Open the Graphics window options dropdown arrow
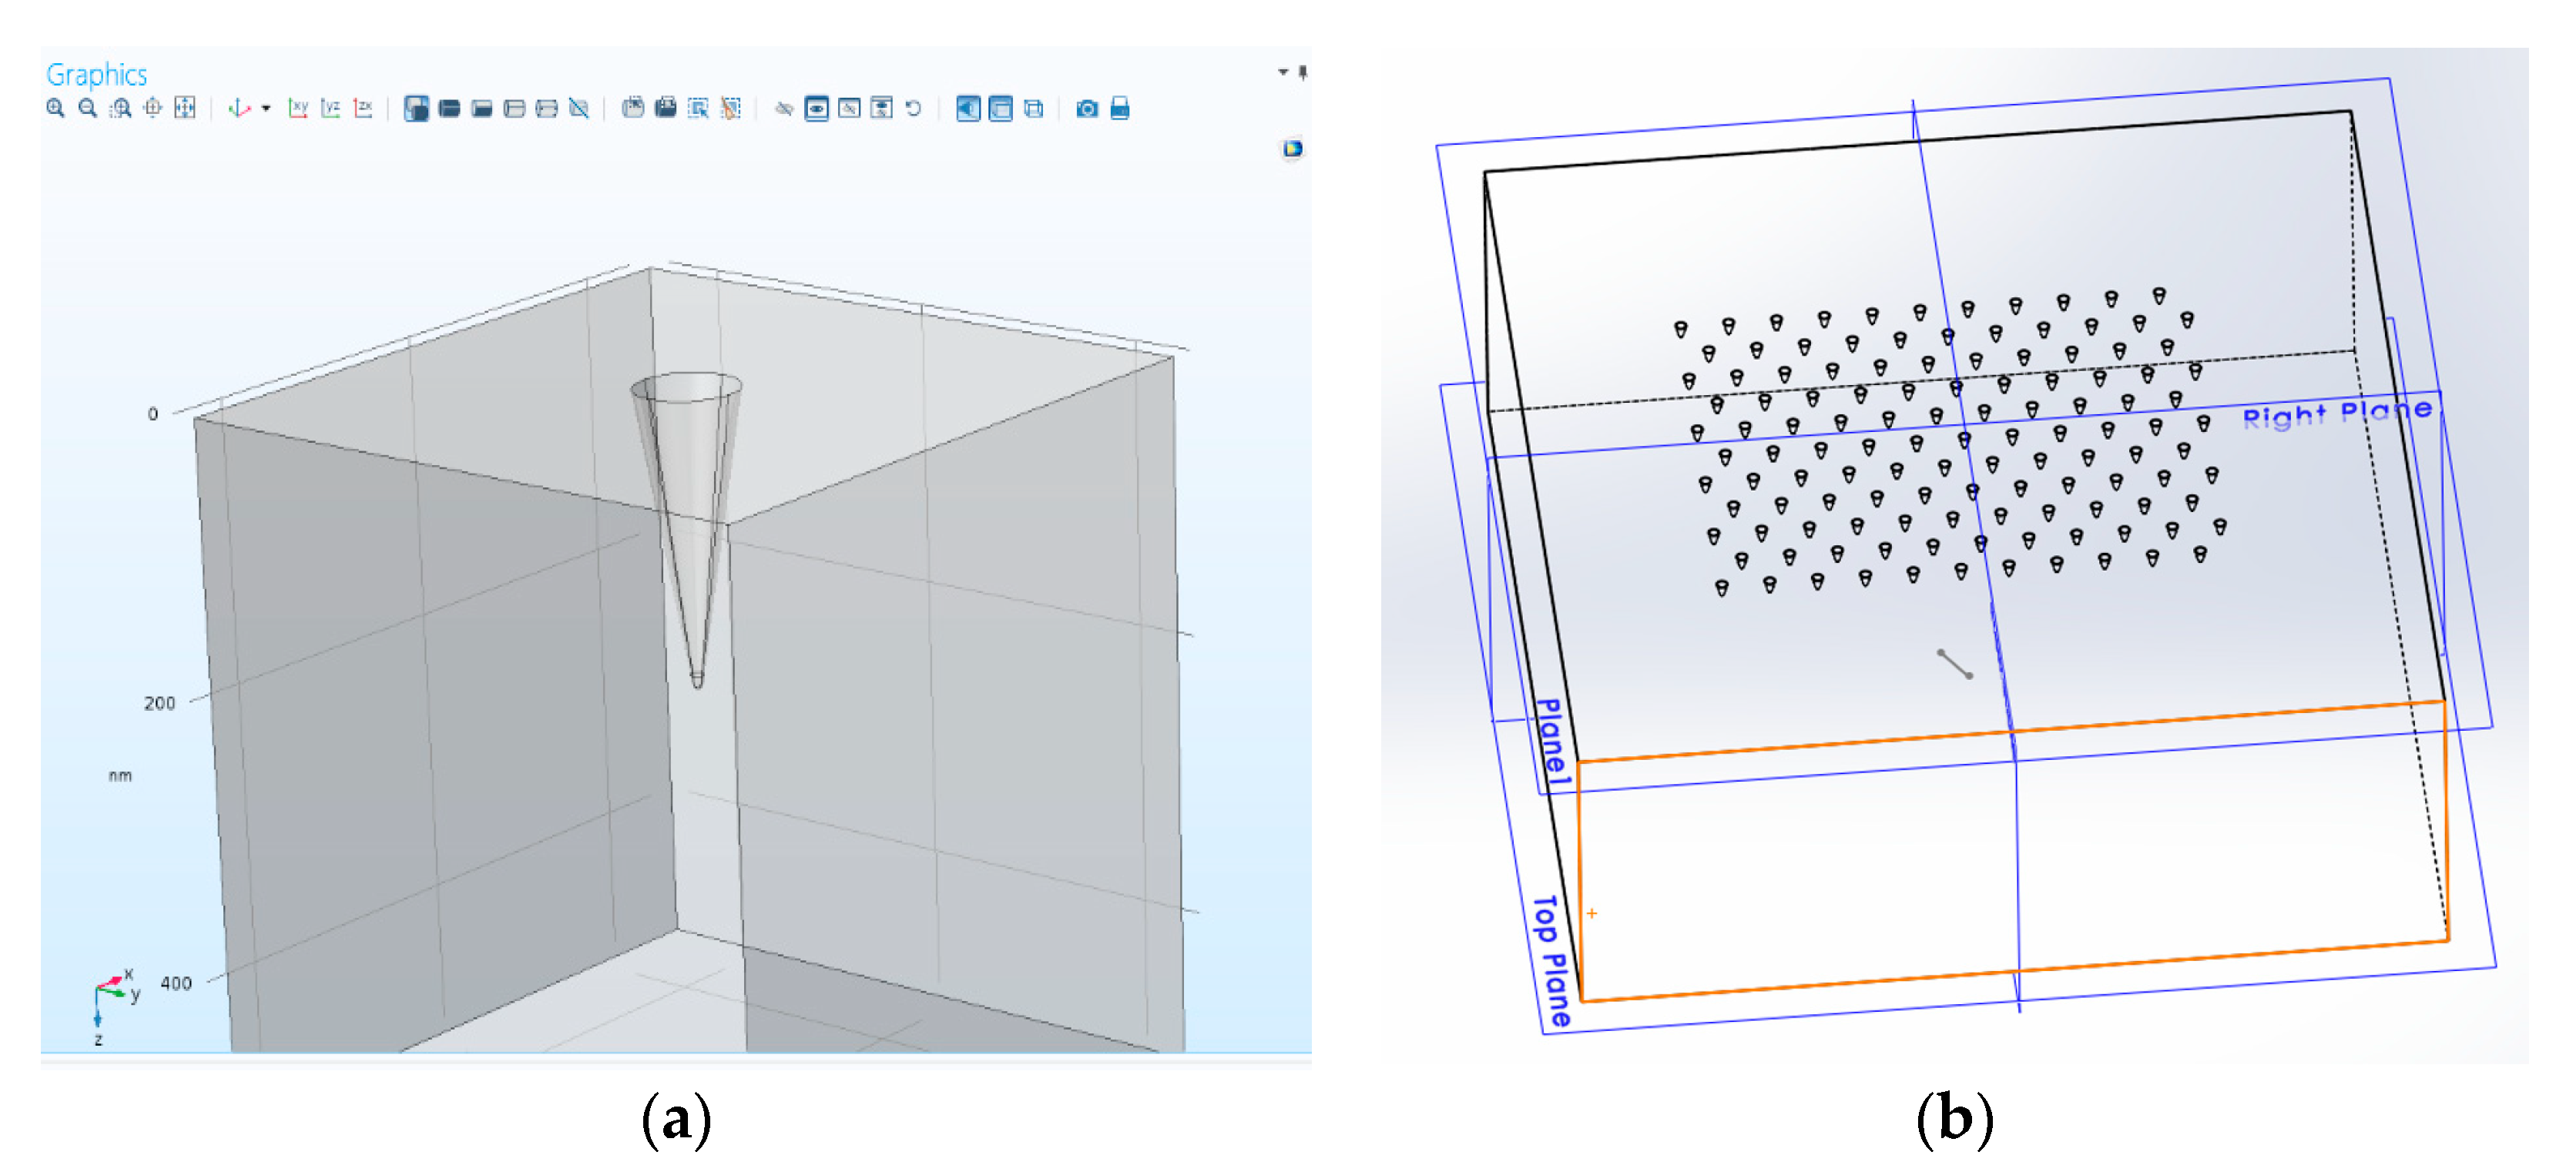 [1283, 72]
